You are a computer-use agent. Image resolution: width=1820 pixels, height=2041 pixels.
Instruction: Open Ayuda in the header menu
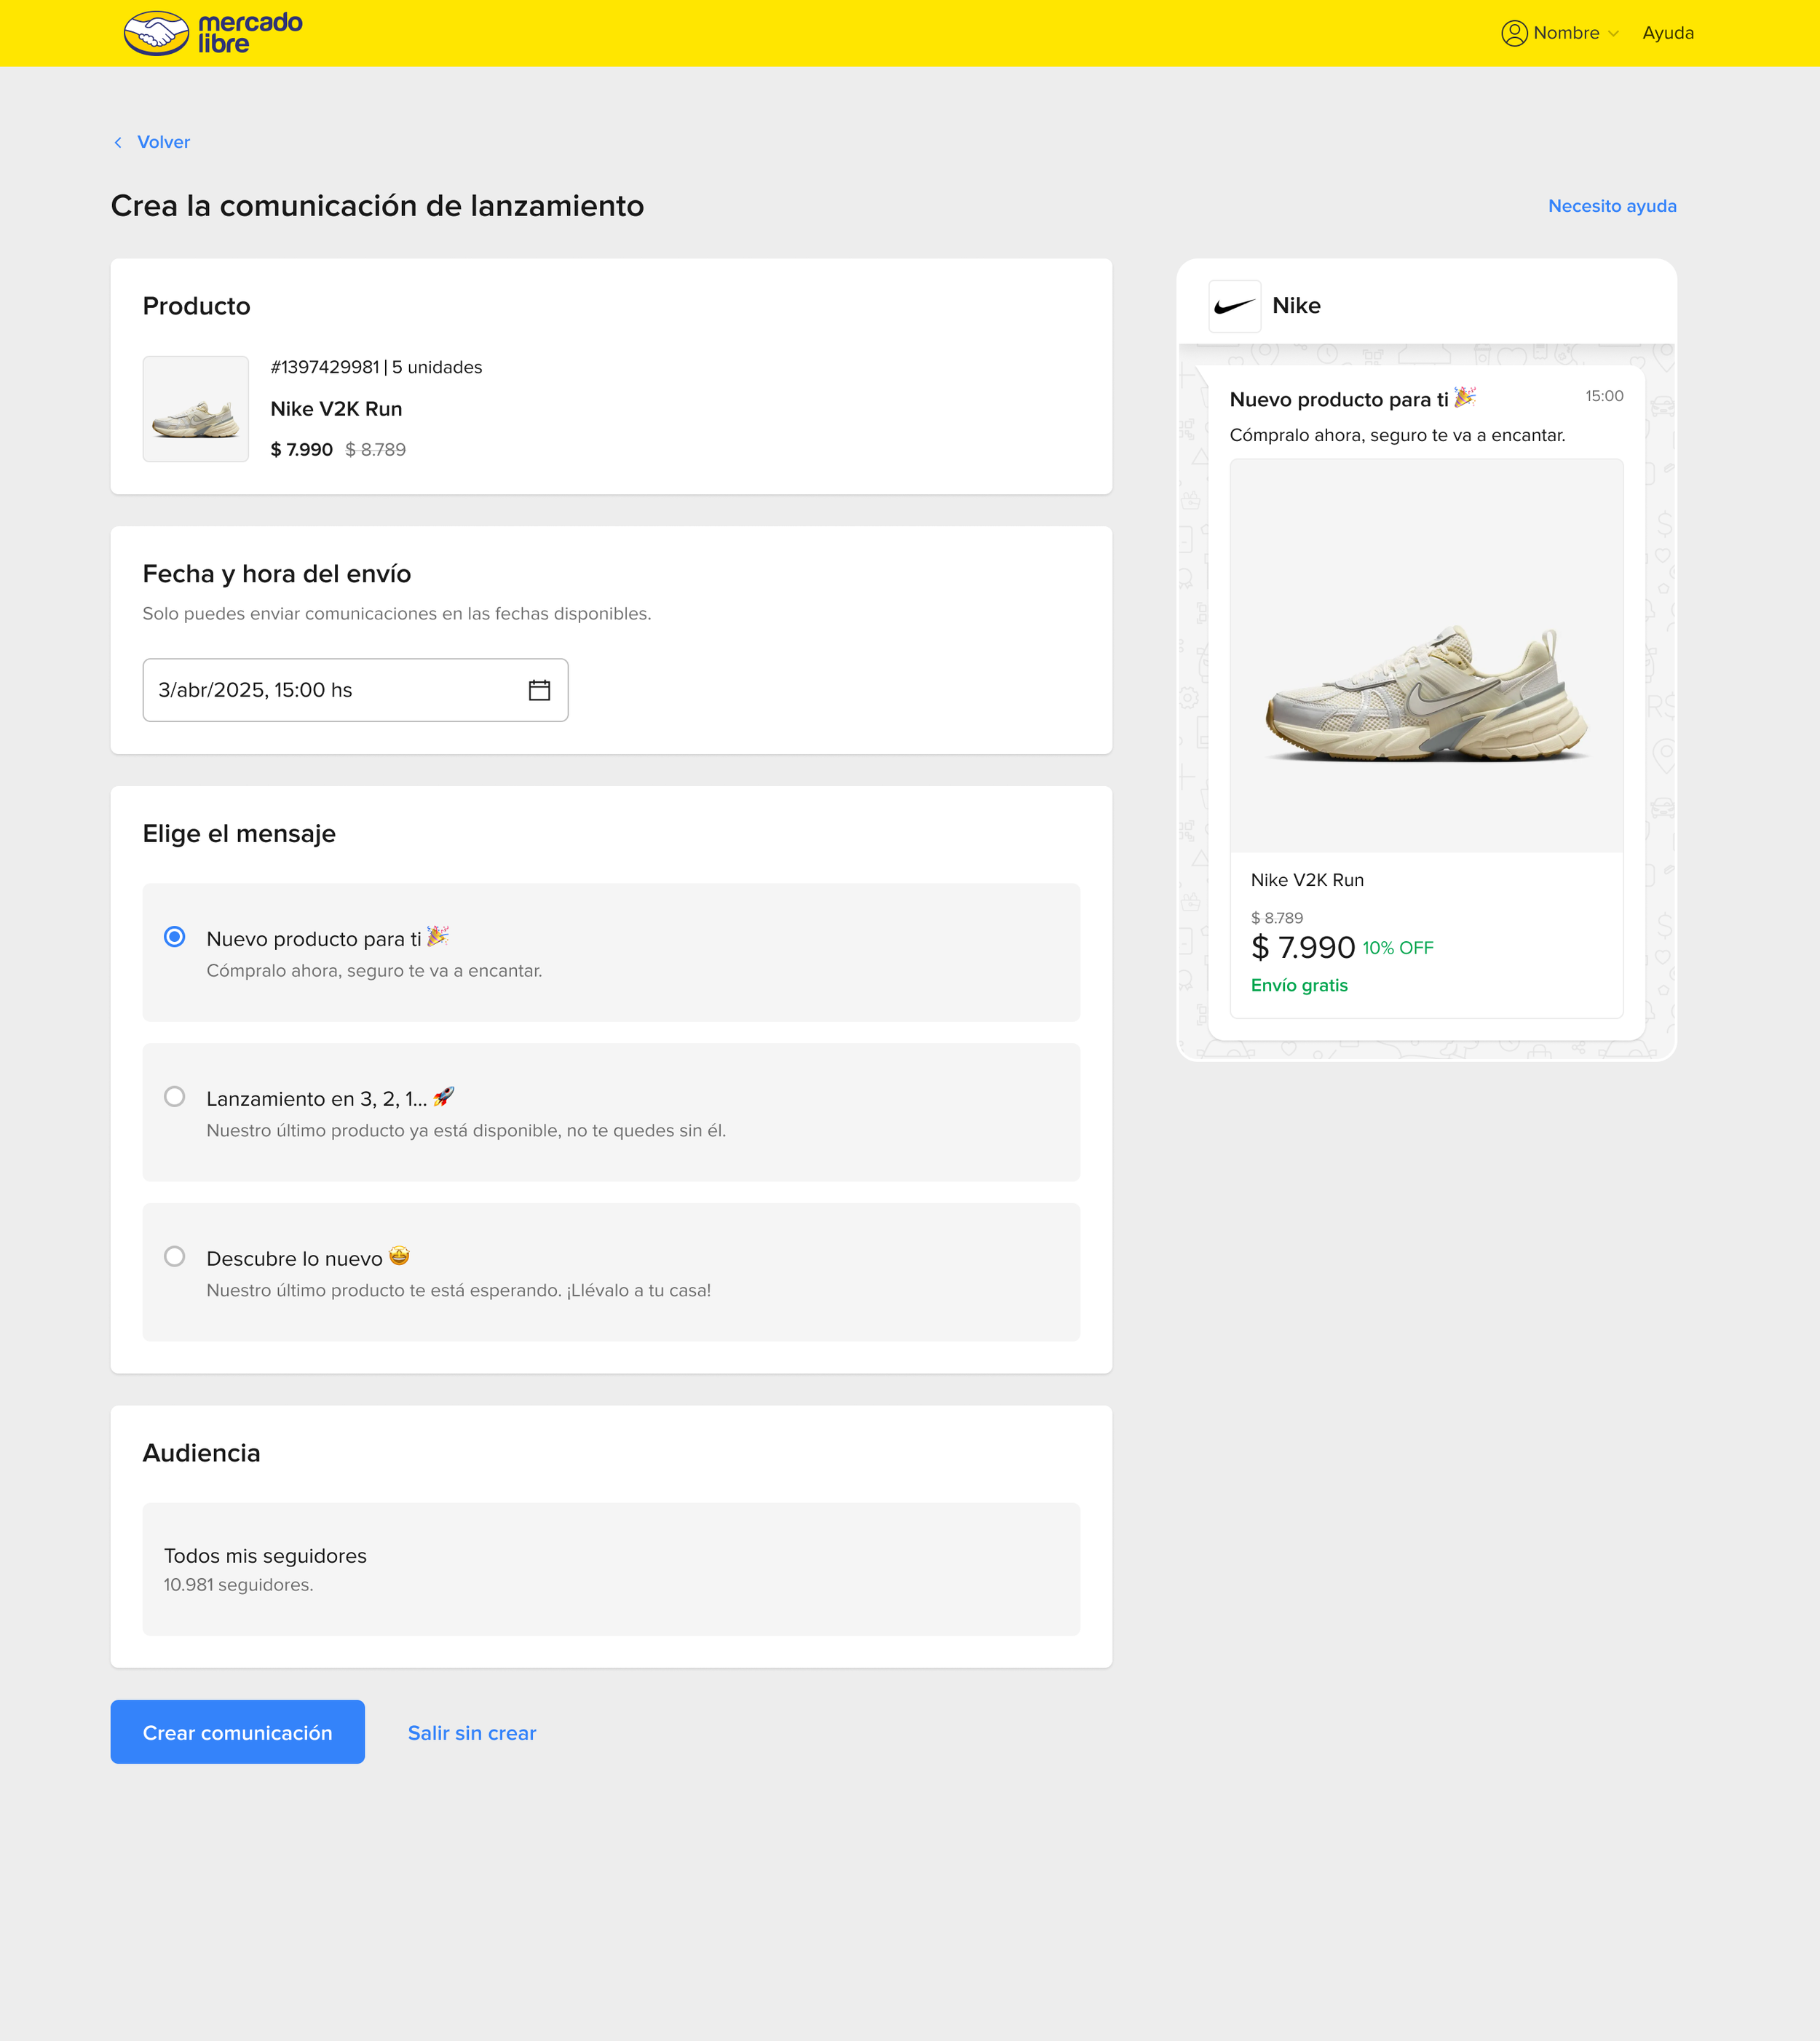click(1668, 33)
